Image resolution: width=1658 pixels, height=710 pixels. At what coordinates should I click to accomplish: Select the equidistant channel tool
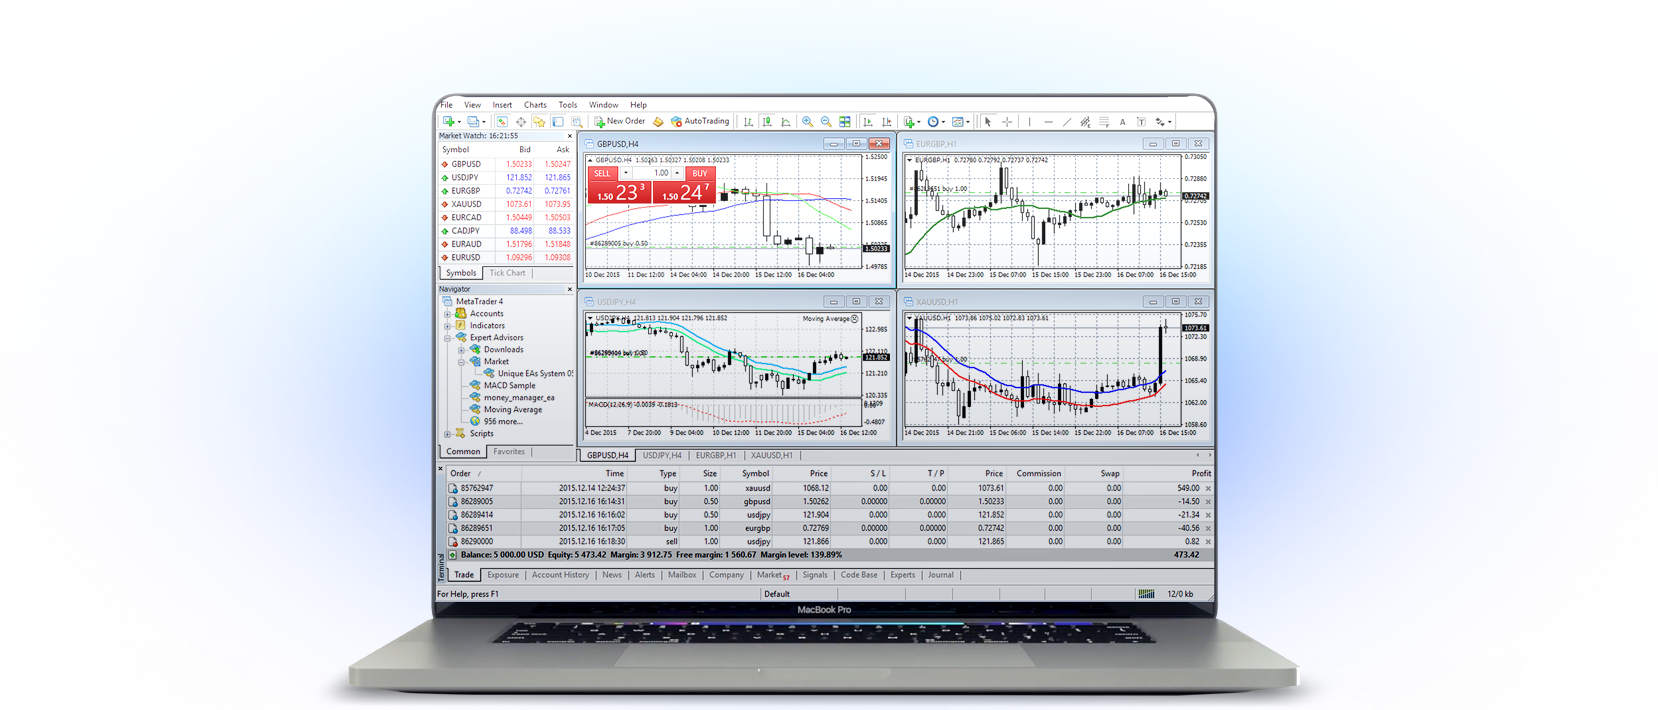click(x=1085, y=122)
